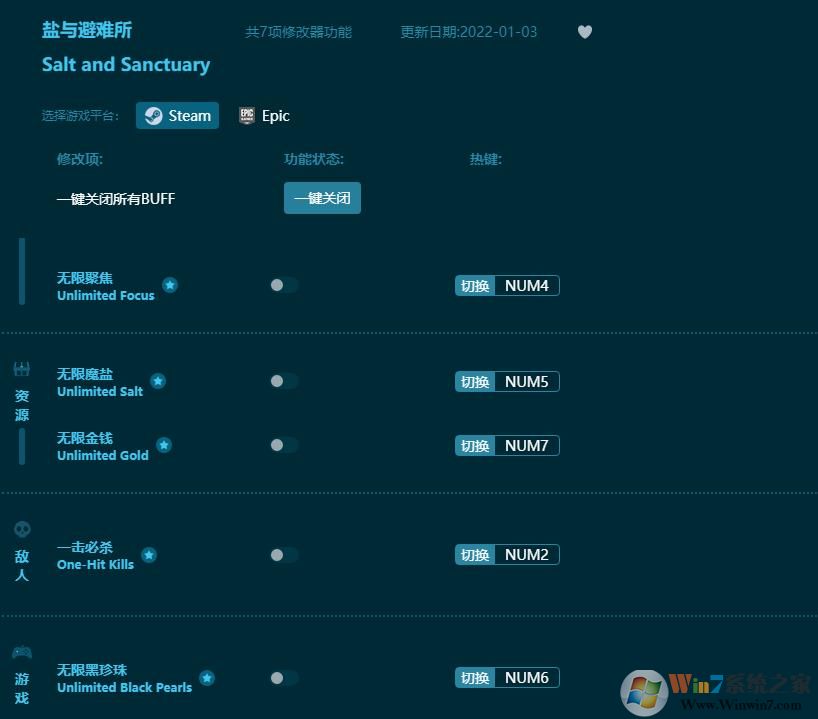
Task: Star the Unlimited Black Pearls cheat
Action: [207, 677]
